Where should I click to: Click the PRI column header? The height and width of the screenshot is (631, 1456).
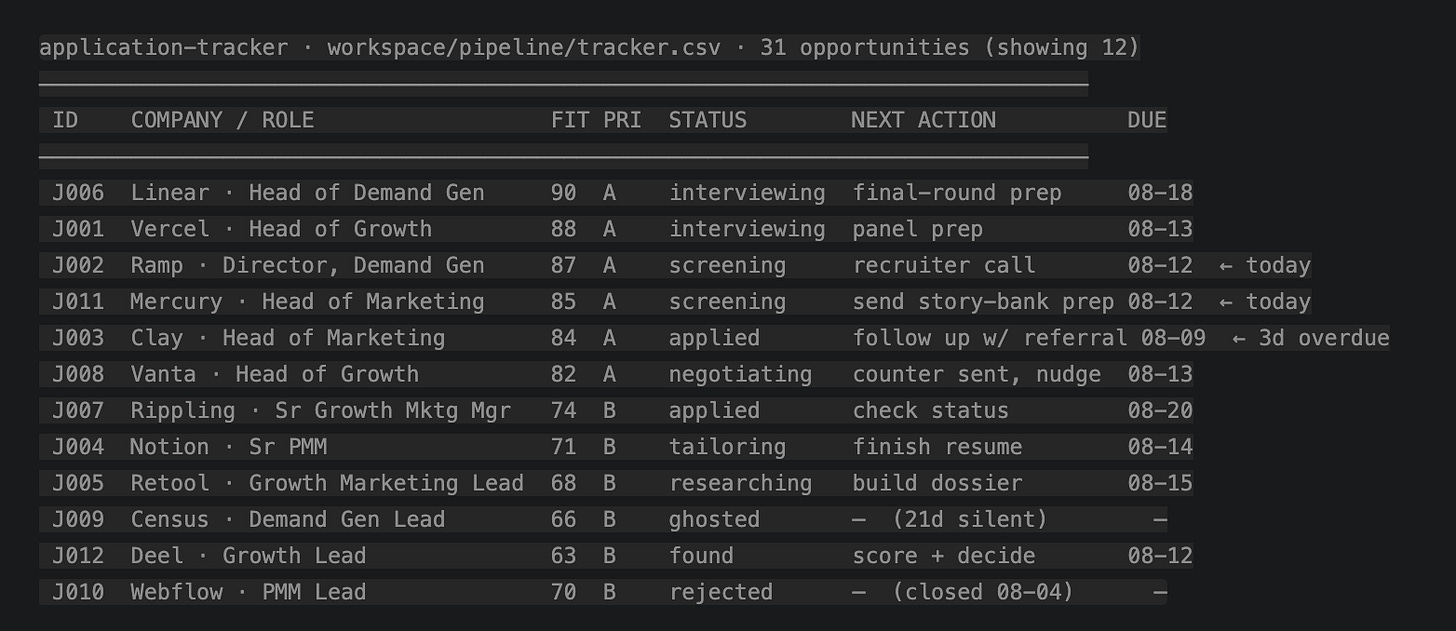pyautogui.click(x=622, y=120)
